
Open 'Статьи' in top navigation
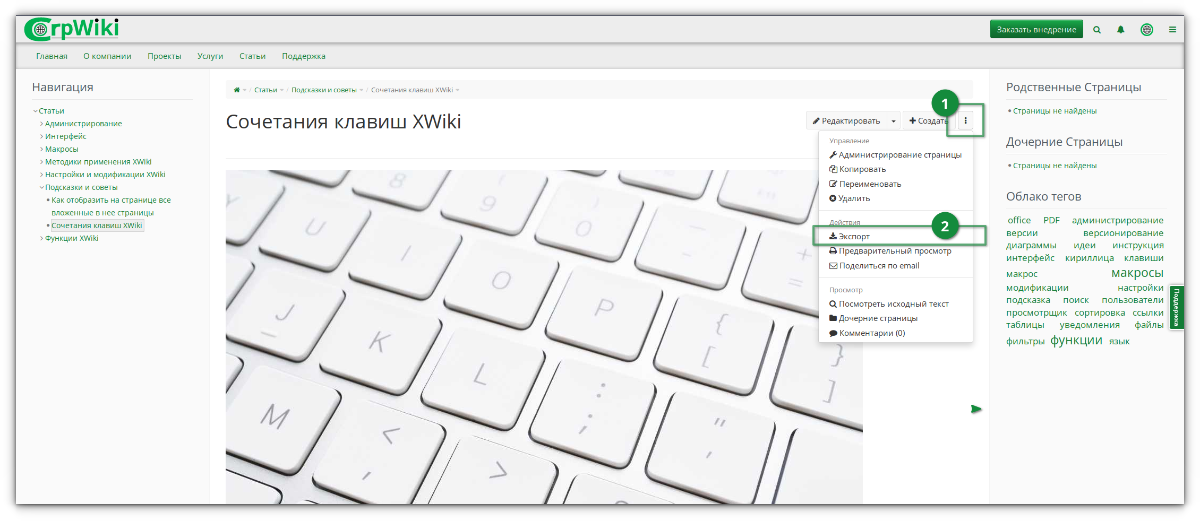(253, 56)
